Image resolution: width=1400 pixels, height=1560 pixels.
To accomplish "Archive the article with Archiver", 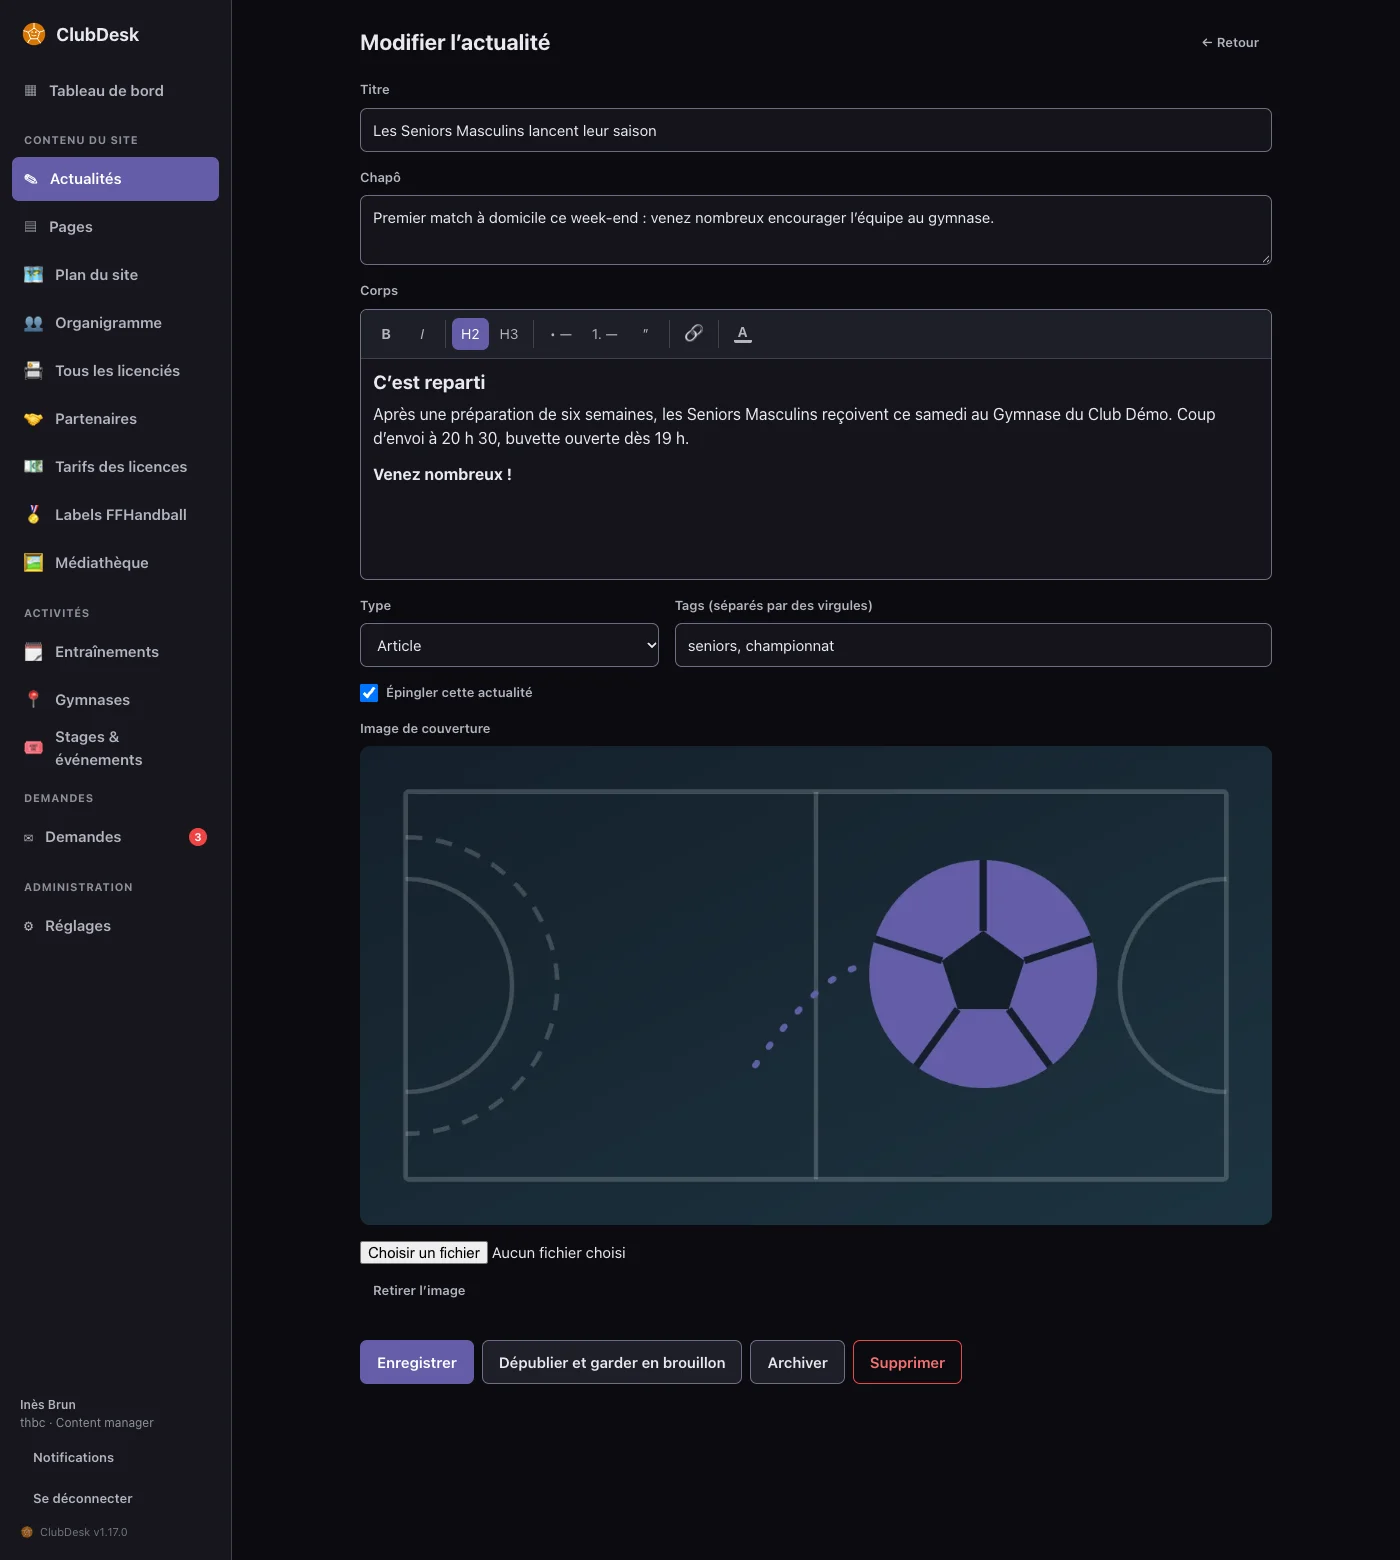I will [x=798, y=1362].
